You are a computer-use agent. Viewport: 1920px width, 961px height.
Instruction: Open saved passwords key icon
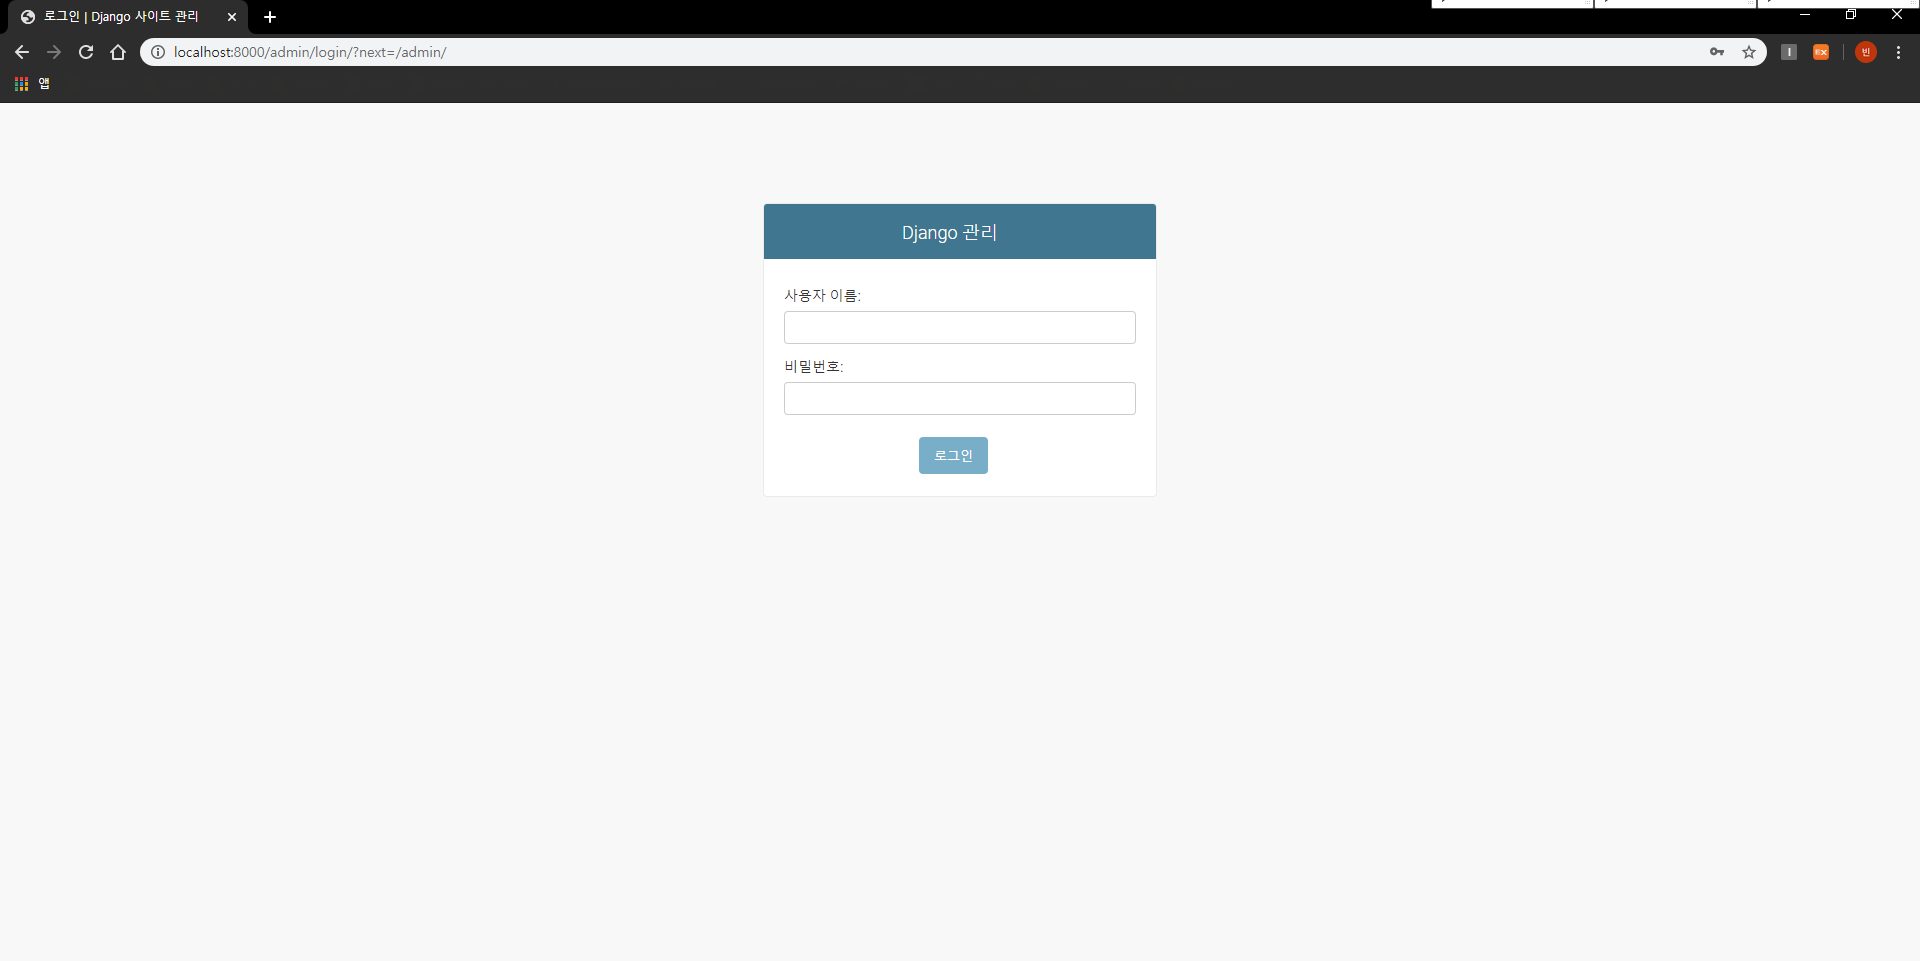[x=1717, y=52]
